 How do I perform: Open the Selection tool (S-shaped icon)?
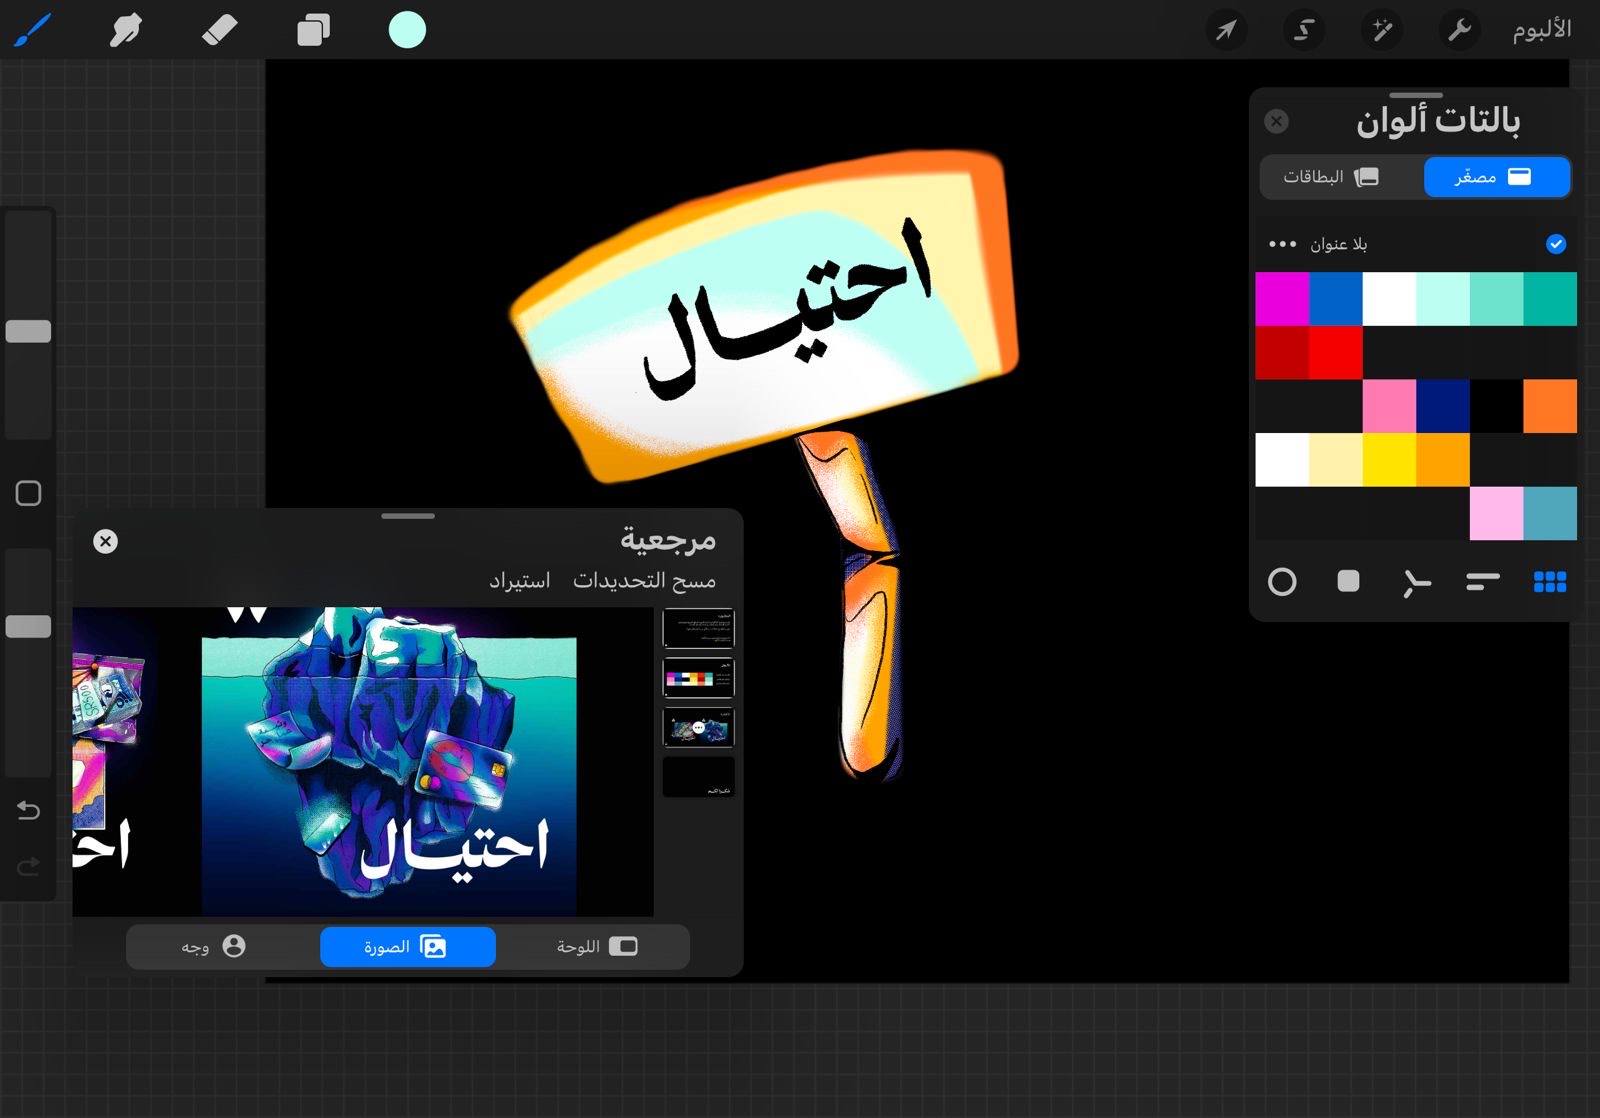pyautogui.click(x=1303, y=30)
